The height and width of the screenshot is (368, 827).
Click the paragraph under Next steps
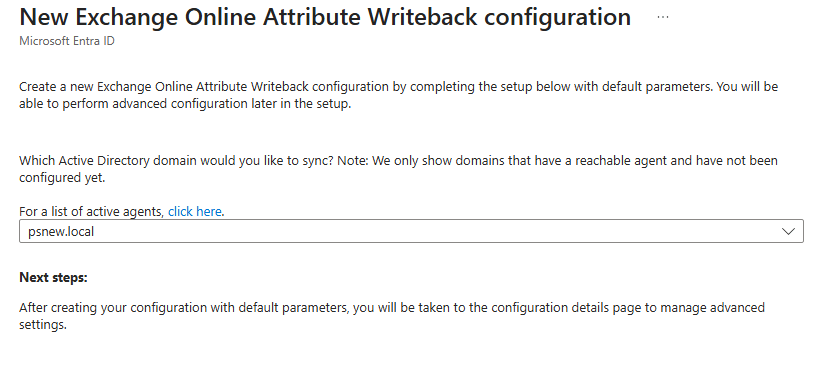click(392, 316)
